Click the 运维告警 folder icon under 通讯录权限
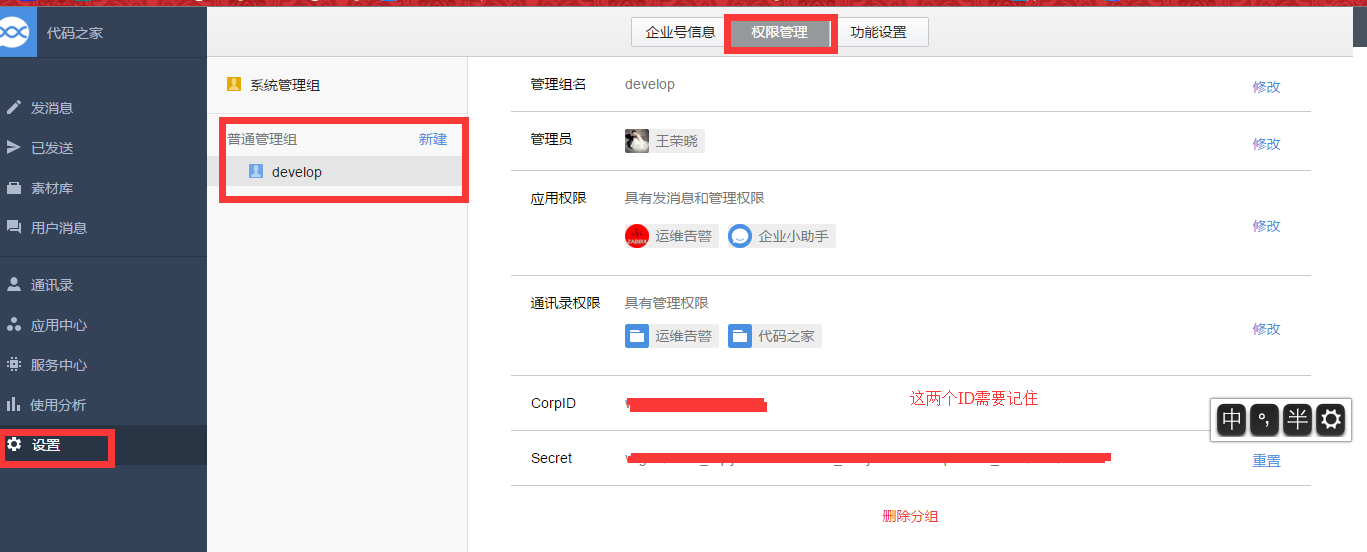Image resolution: width=1367 pixels, height=552 pixels. (637, 336)
